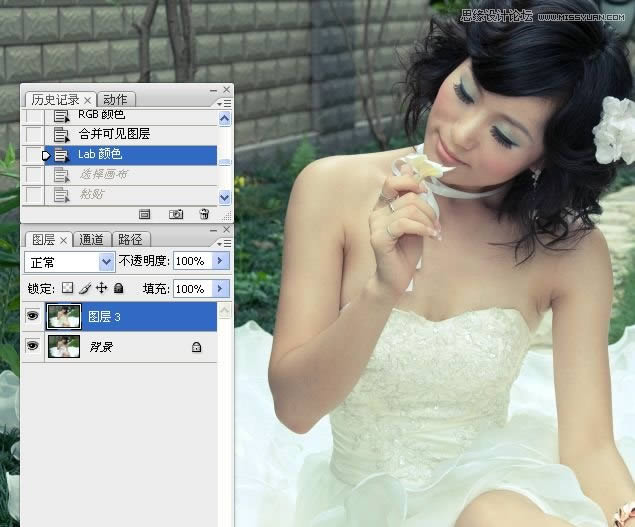
Task: Select the 合并可见图层 history state
Action: click(x=114, y=135)
